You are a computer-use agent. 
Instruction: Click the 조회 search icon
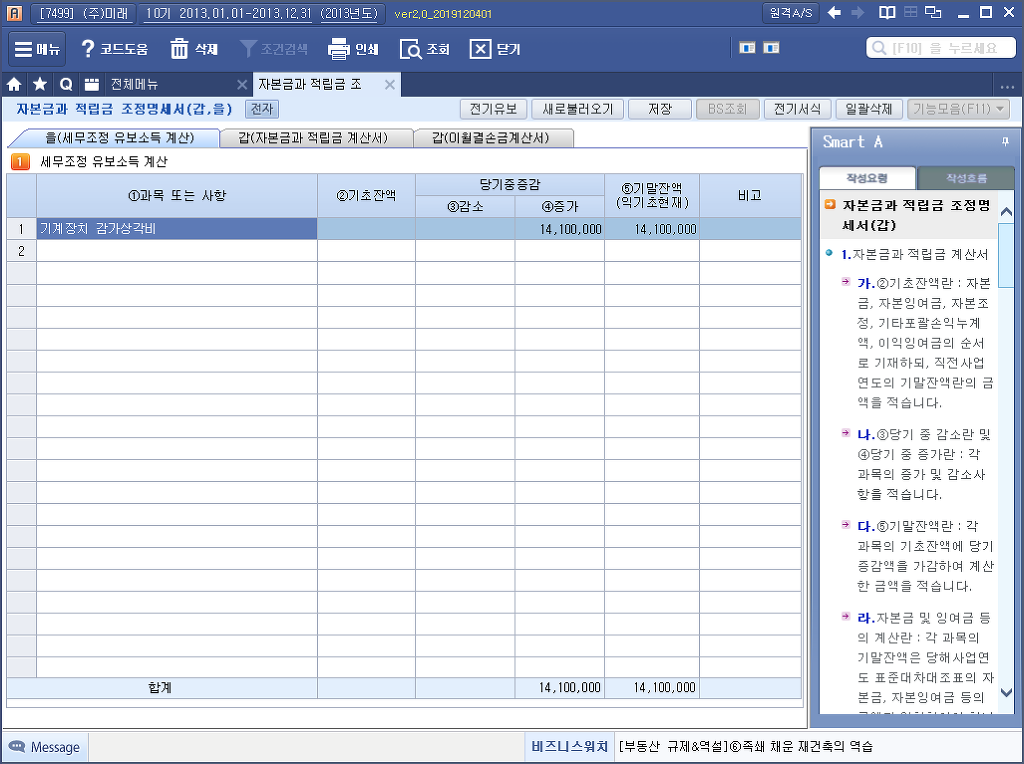pyautogui.click(x=410, y=49)
